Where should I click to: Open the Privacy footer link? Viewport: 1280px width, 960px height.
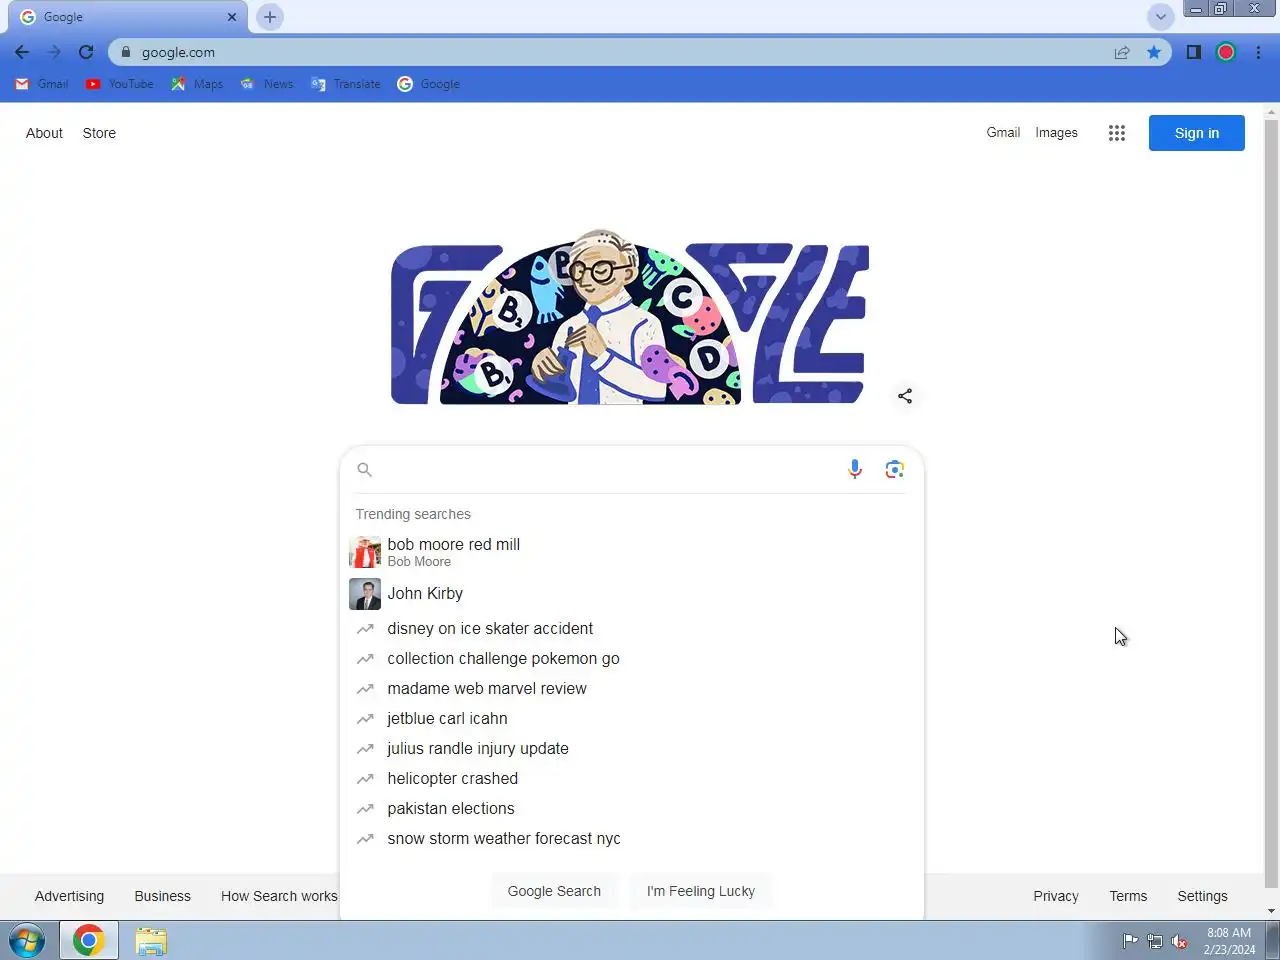tap(1056, 896)
